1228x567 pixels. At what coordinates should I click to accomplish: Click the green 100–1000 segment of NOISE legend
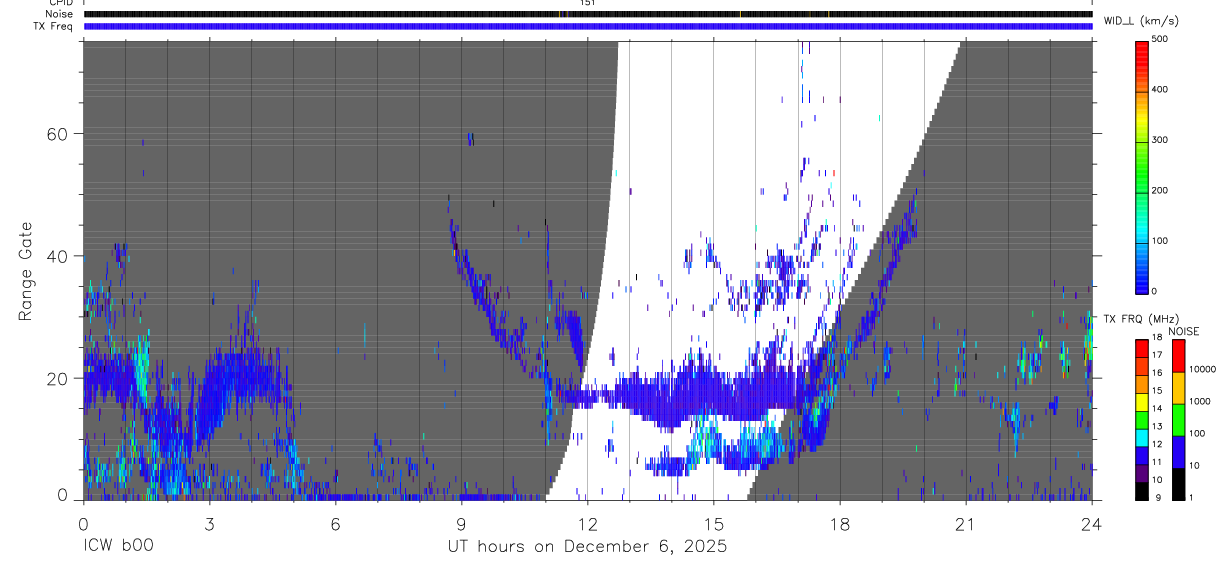click(1177, 420)
